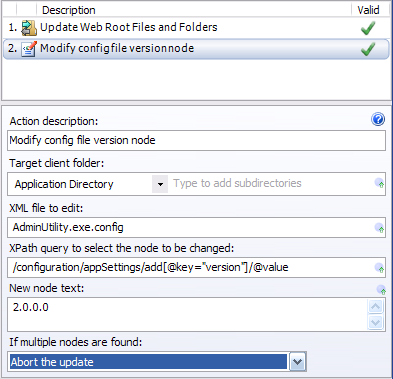Open the Application Directory dropdown arrow

click(x=160, y=184)
